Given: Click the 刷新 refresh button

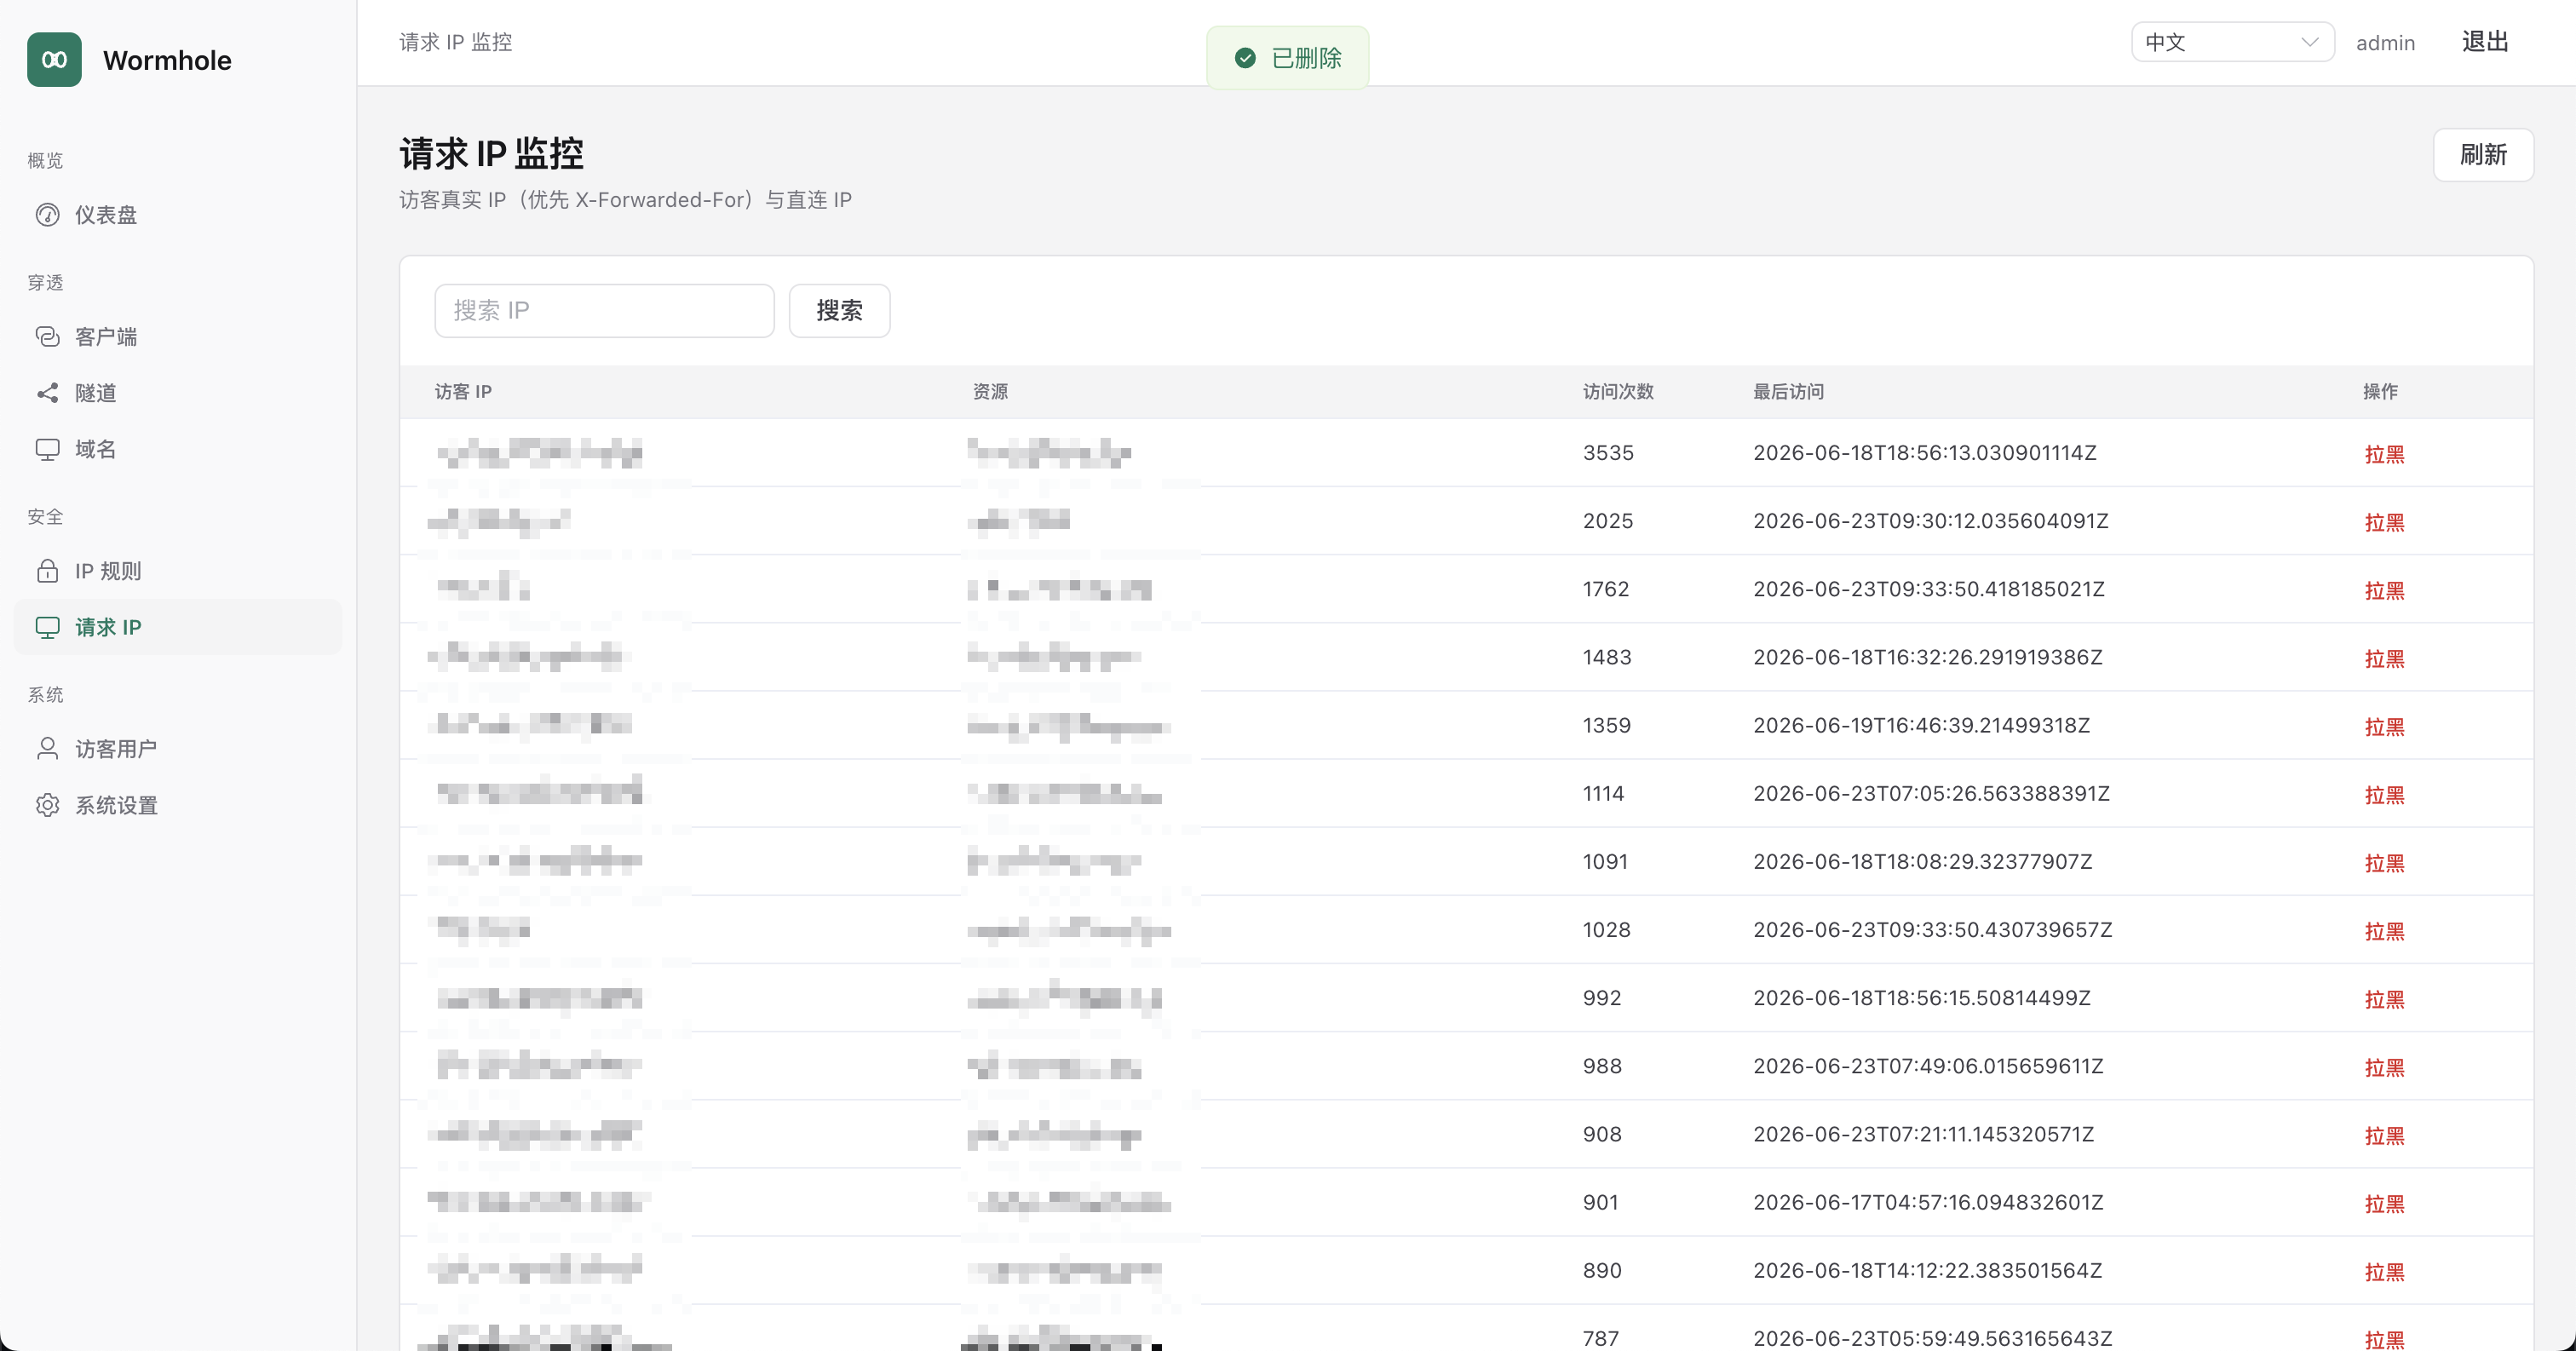Looking at the screenshot, I should pyautogui.click(x=2483, y=155).
